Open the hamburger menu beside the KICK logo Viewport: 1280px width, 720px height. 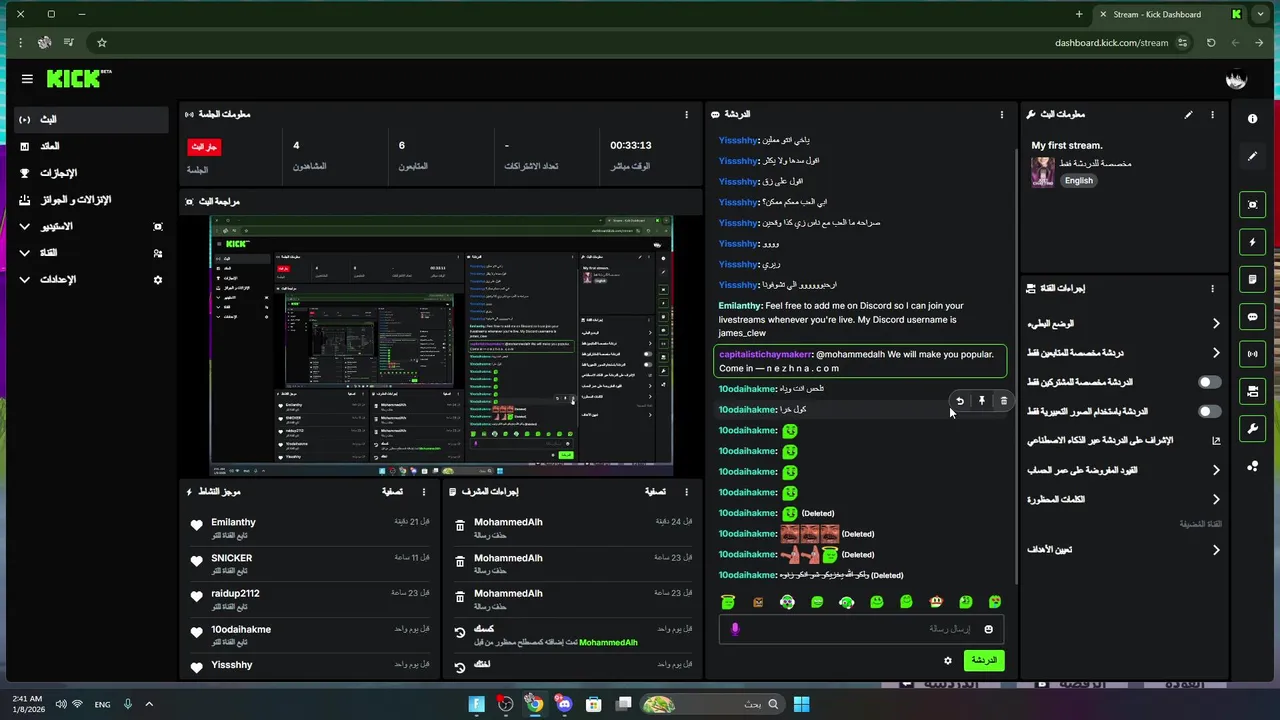click(27, 79)
